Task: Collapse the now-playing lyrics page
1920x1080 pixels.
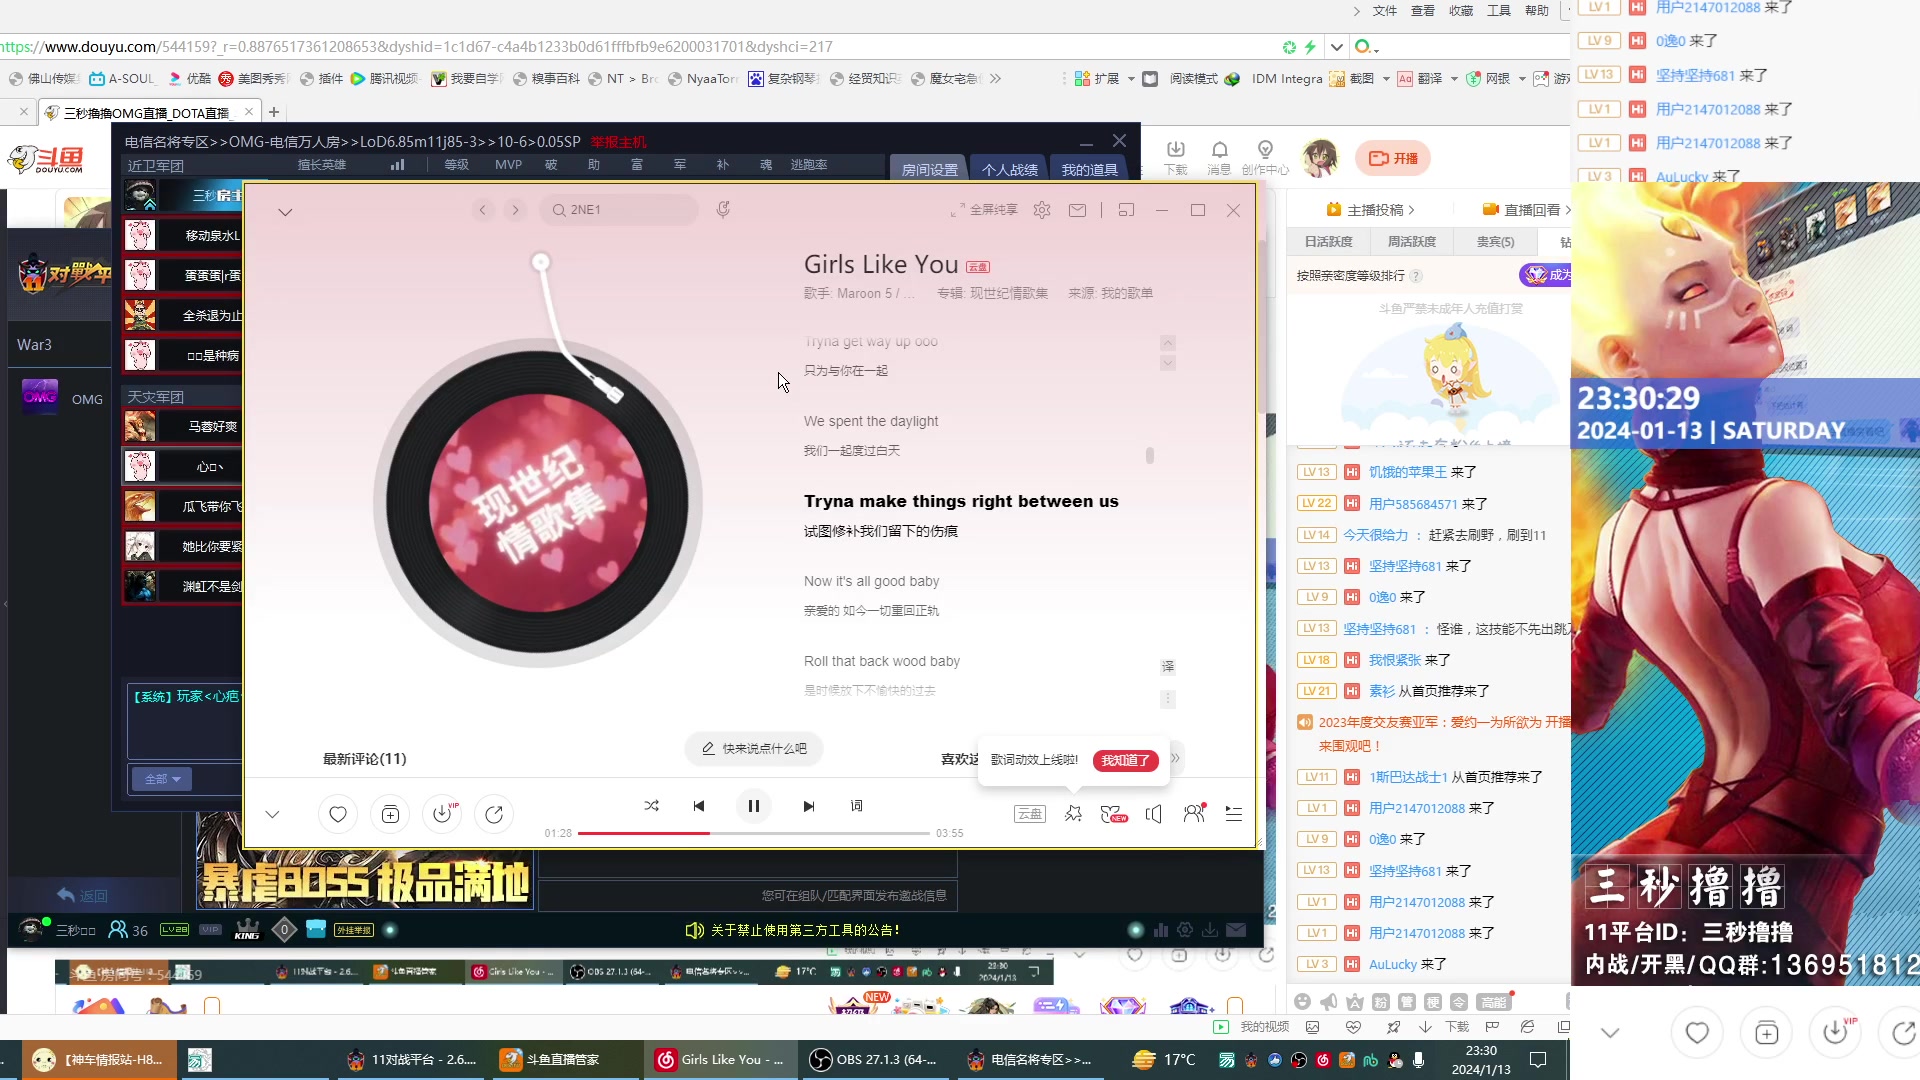Action: (x=285, y=212)
